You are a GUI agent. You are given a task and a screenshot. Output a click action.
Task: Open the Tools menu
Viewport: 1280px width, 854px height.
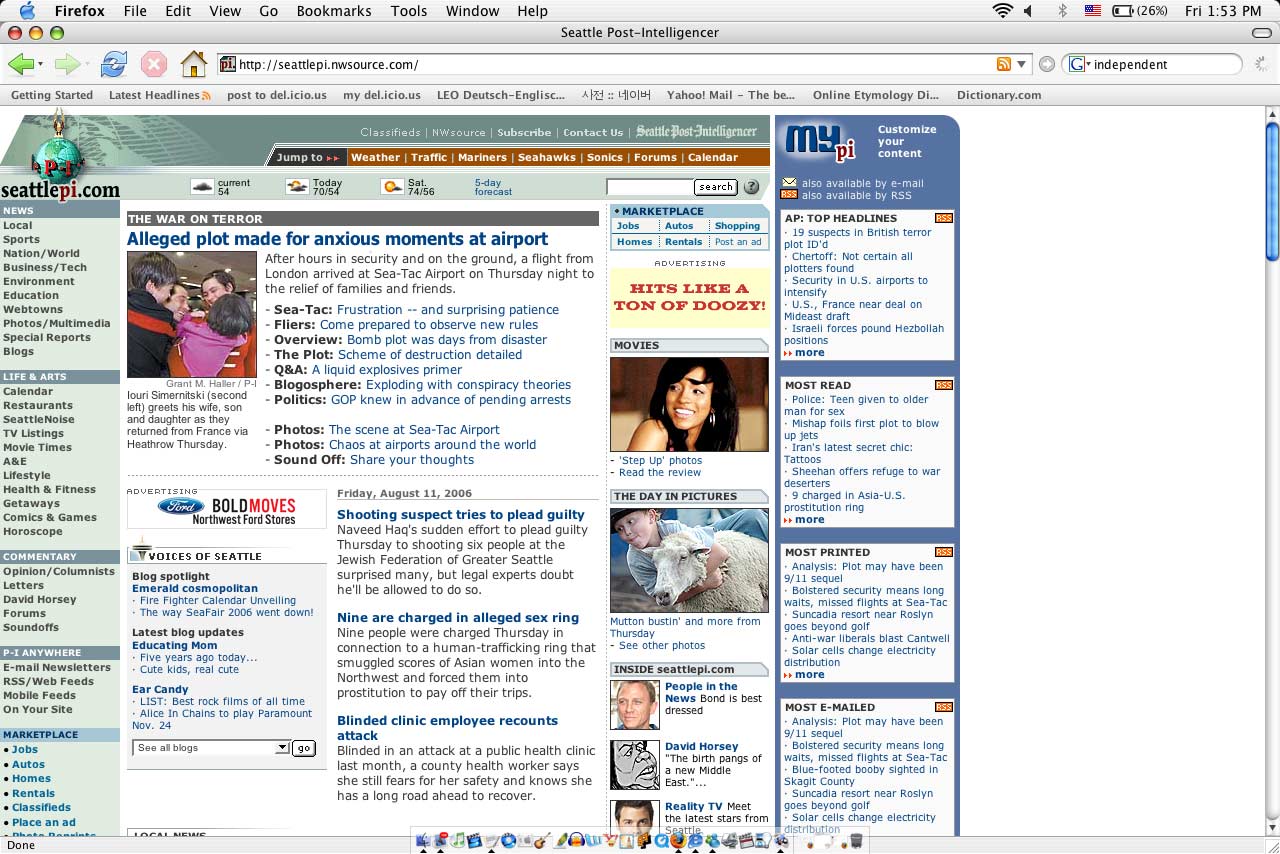tap(408, 11)
